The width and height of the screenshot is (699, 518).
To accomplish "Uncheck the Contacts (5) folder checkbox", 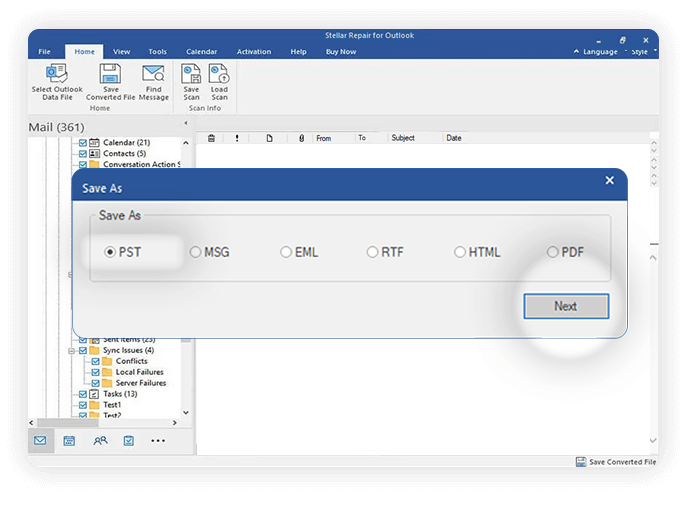I will [x=83, y=154].
